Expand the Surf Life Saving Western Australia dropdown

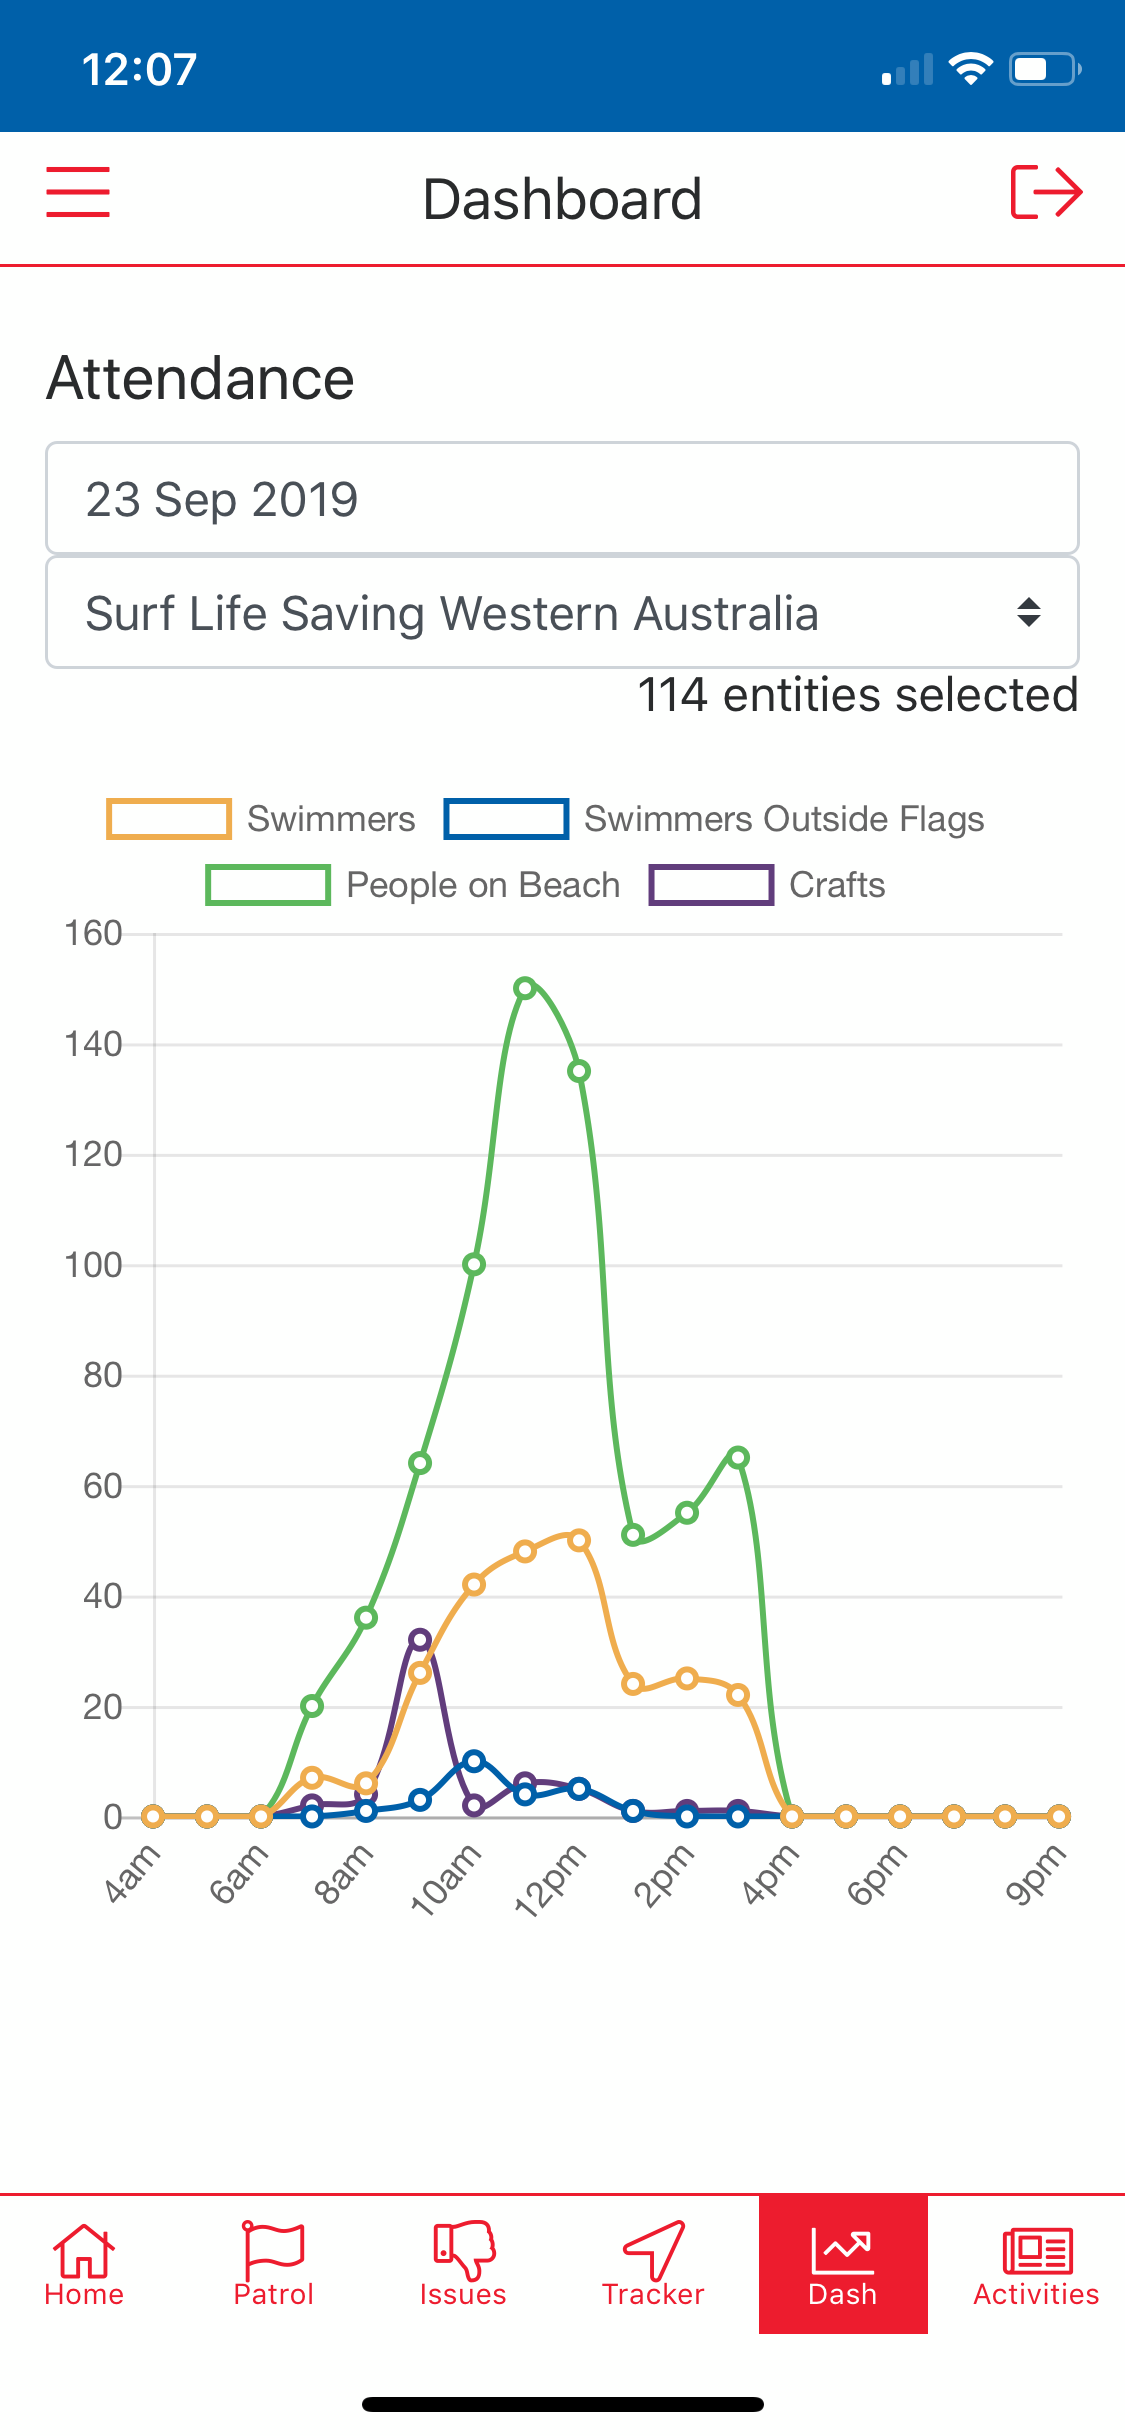click(562, 612)
